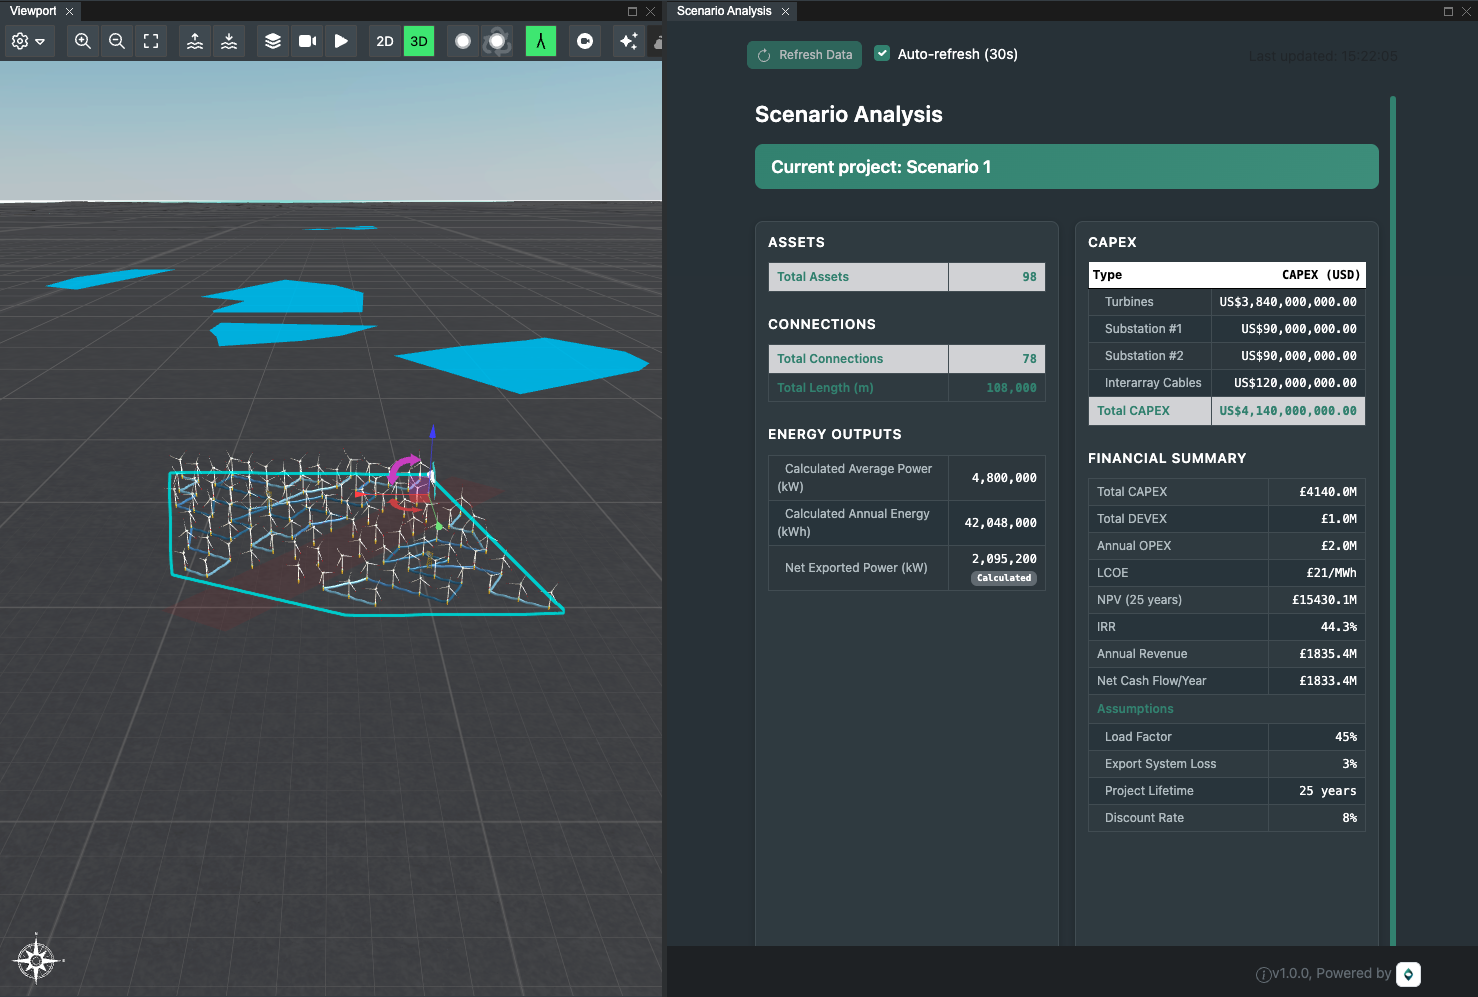This screenshot has width=1478, height=997.
Task: Click the sparkle AI stars icon
Action: tap(628, 41)
